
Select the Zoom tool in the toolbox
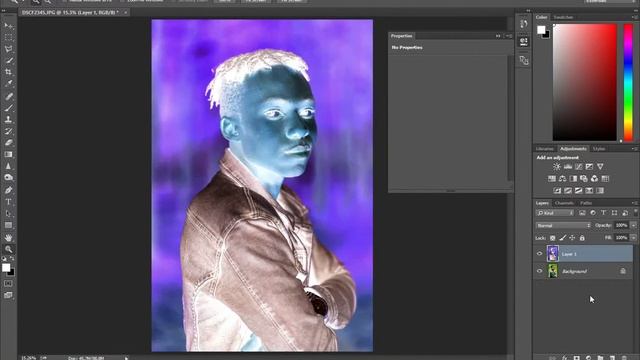pyautogui.click(x=9, y=249)
